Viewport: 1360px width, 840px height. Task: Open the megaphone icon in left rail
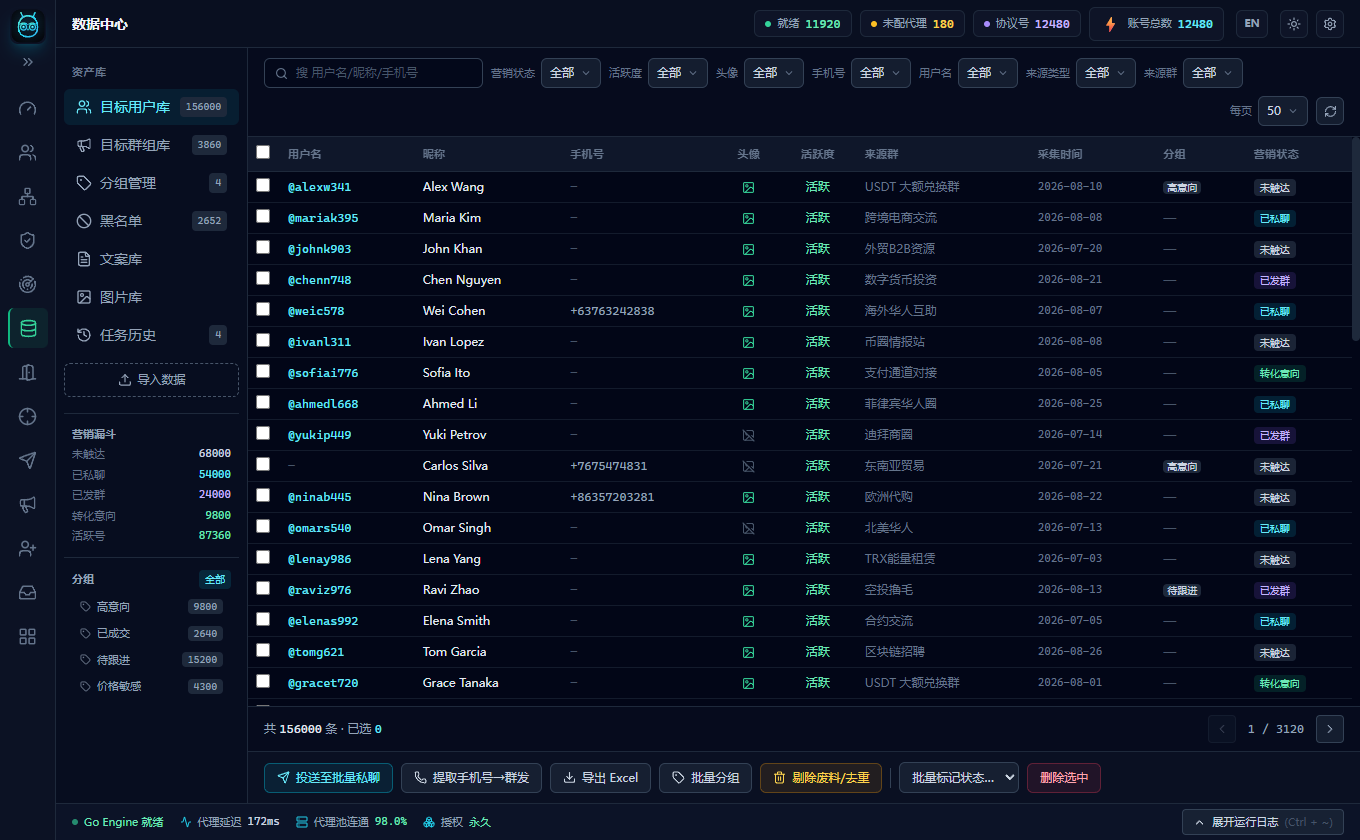click(28, 504)
